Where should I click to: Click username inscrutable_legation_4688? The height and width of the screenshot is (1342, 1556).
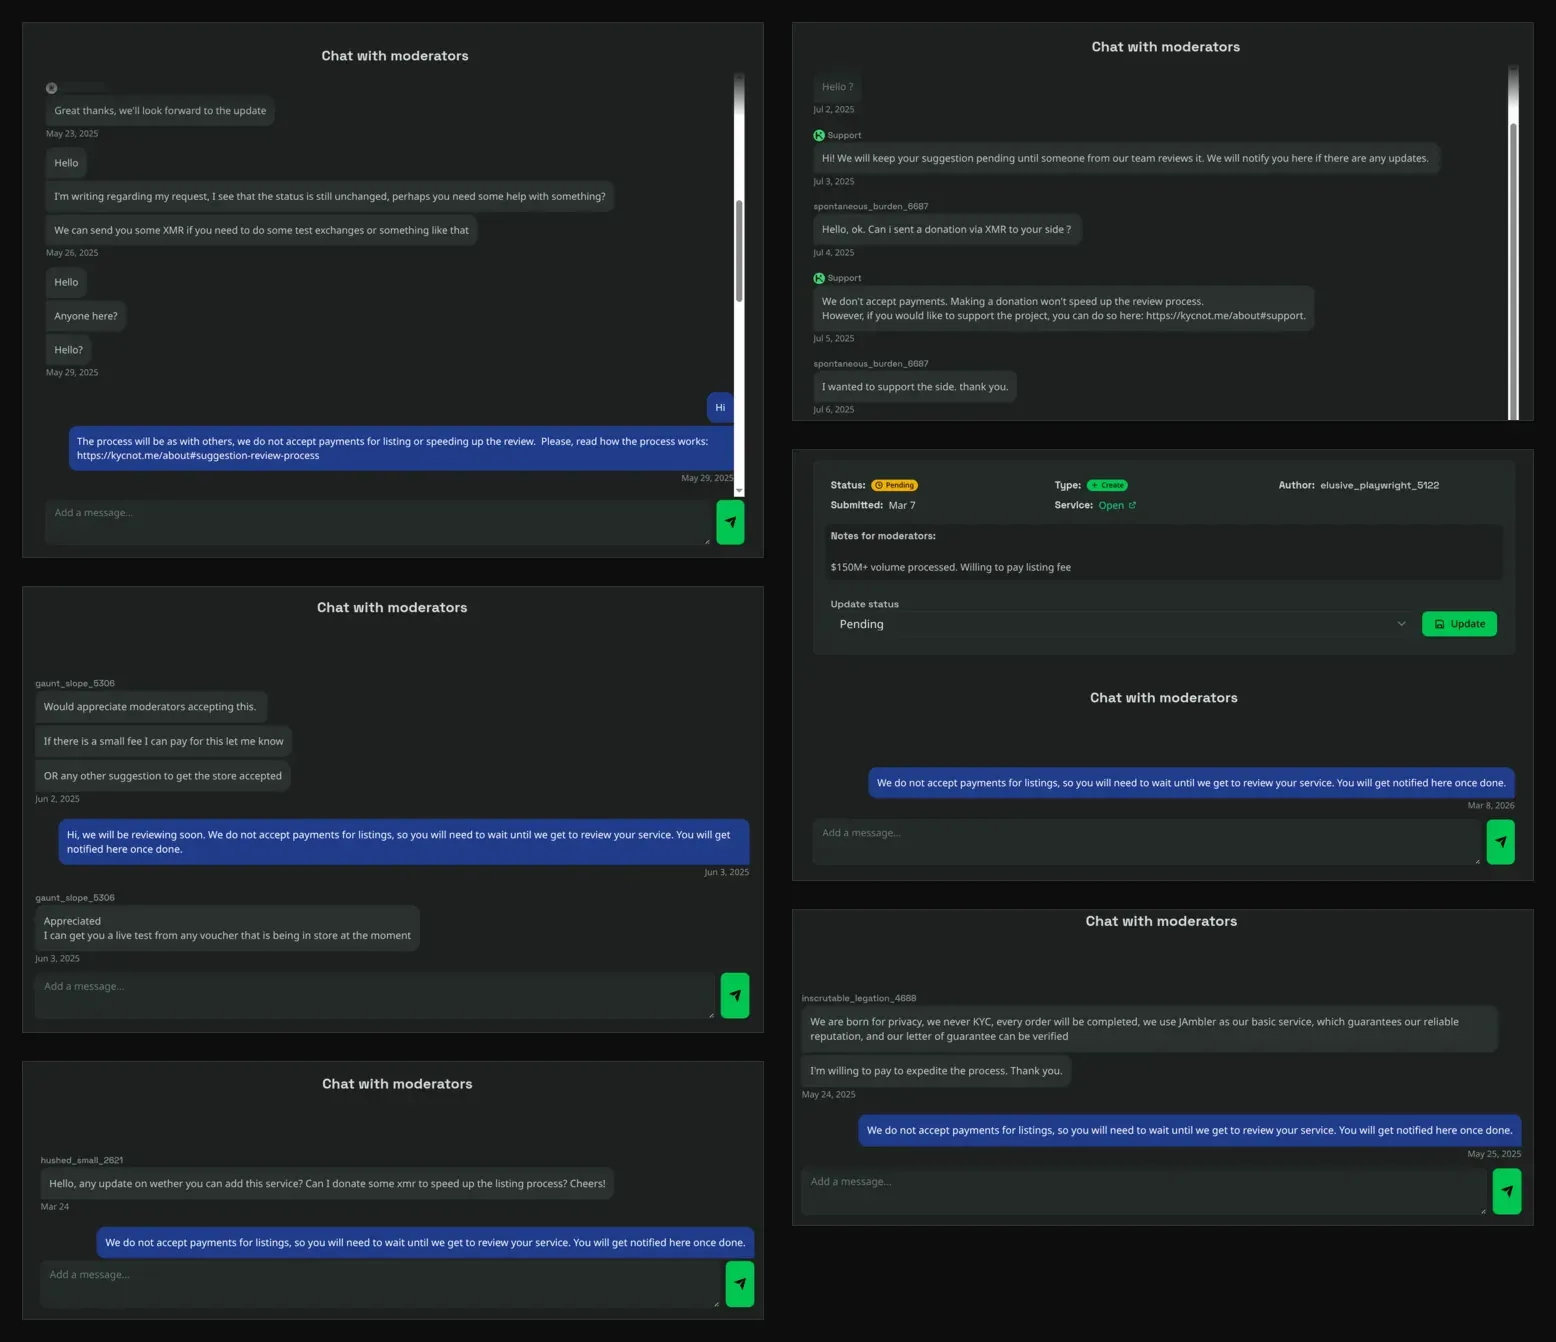pos(859,998)
